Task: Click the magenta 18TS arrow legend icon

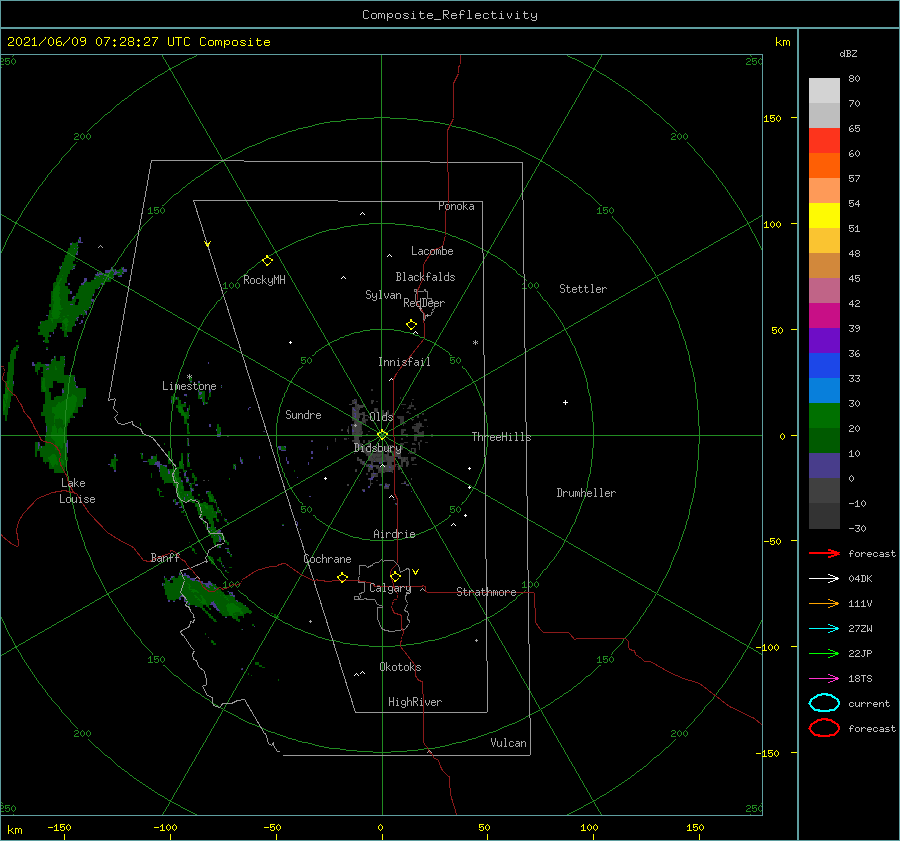Action: tap(825, 679)
